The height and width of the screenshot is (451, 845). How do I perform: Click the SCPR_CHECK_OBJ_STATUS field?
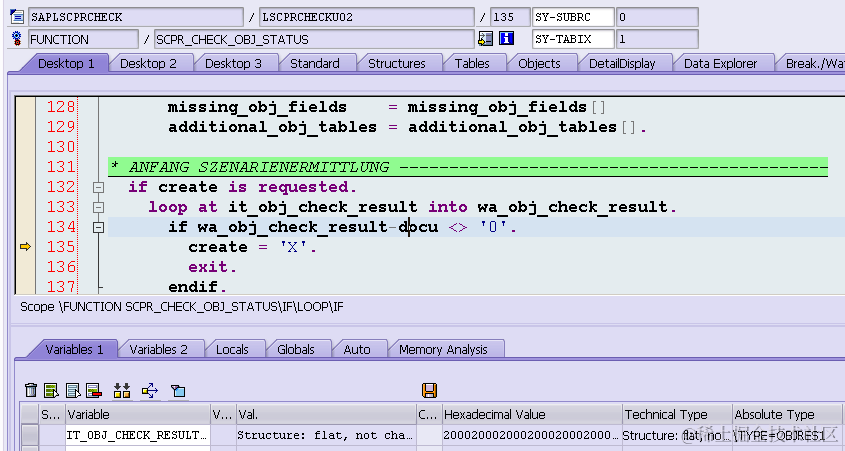coord(314,39)
